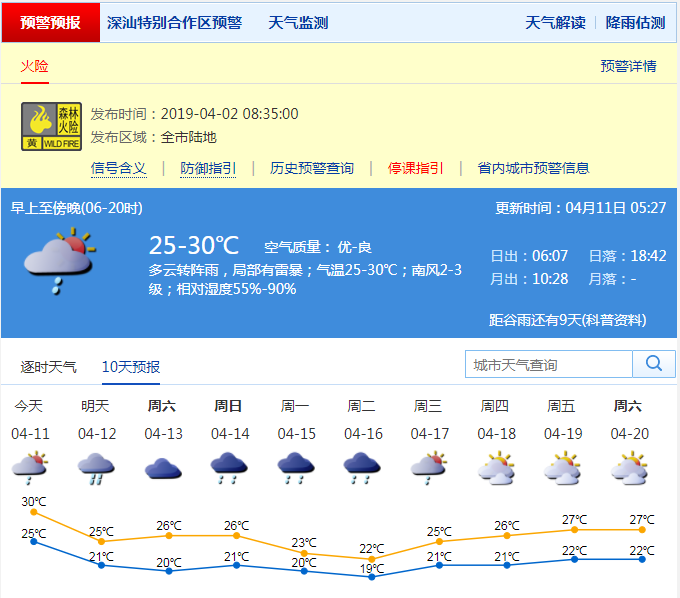Viewport: 680px width, 598px height.
Task: Select the 04-12 rain weather icon
Action: point(96,468)
